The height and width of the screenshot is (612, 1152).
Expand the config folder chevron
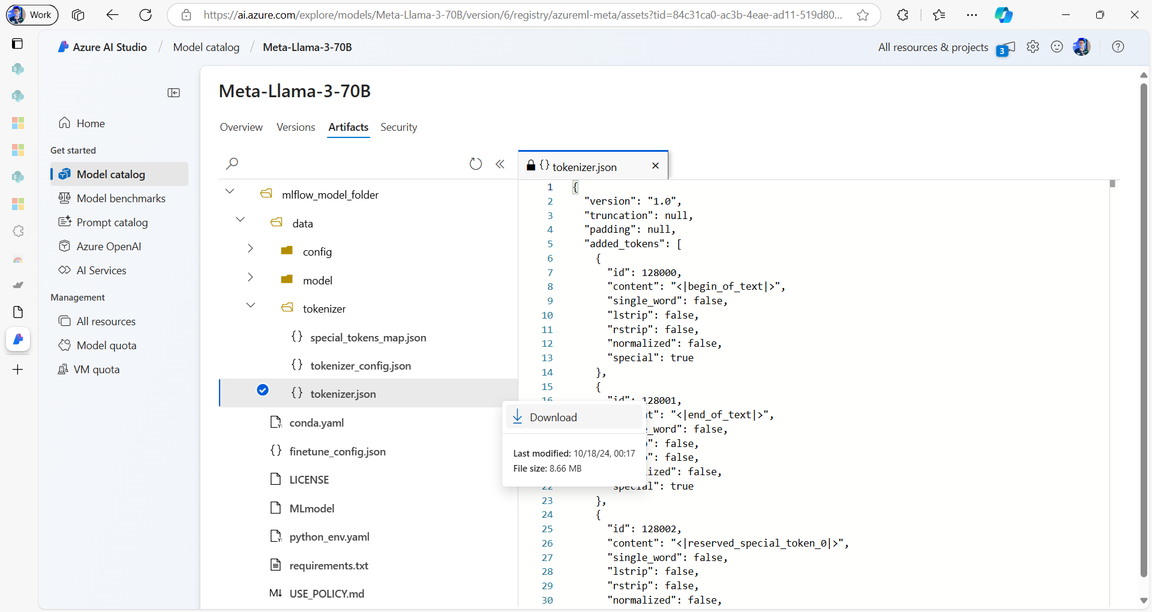click(x=251, y=248)
